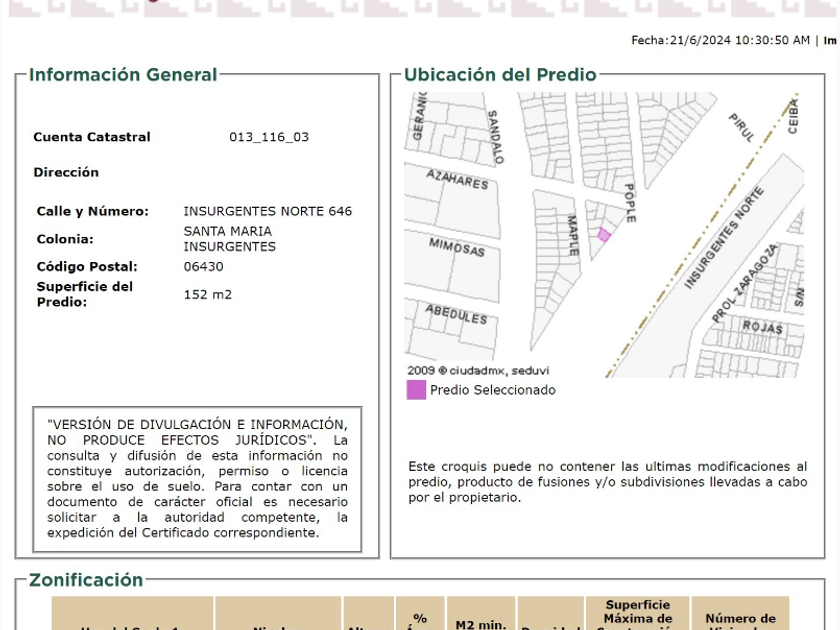Click postal code value 06430
840x630 pixels.
(204, 266)
